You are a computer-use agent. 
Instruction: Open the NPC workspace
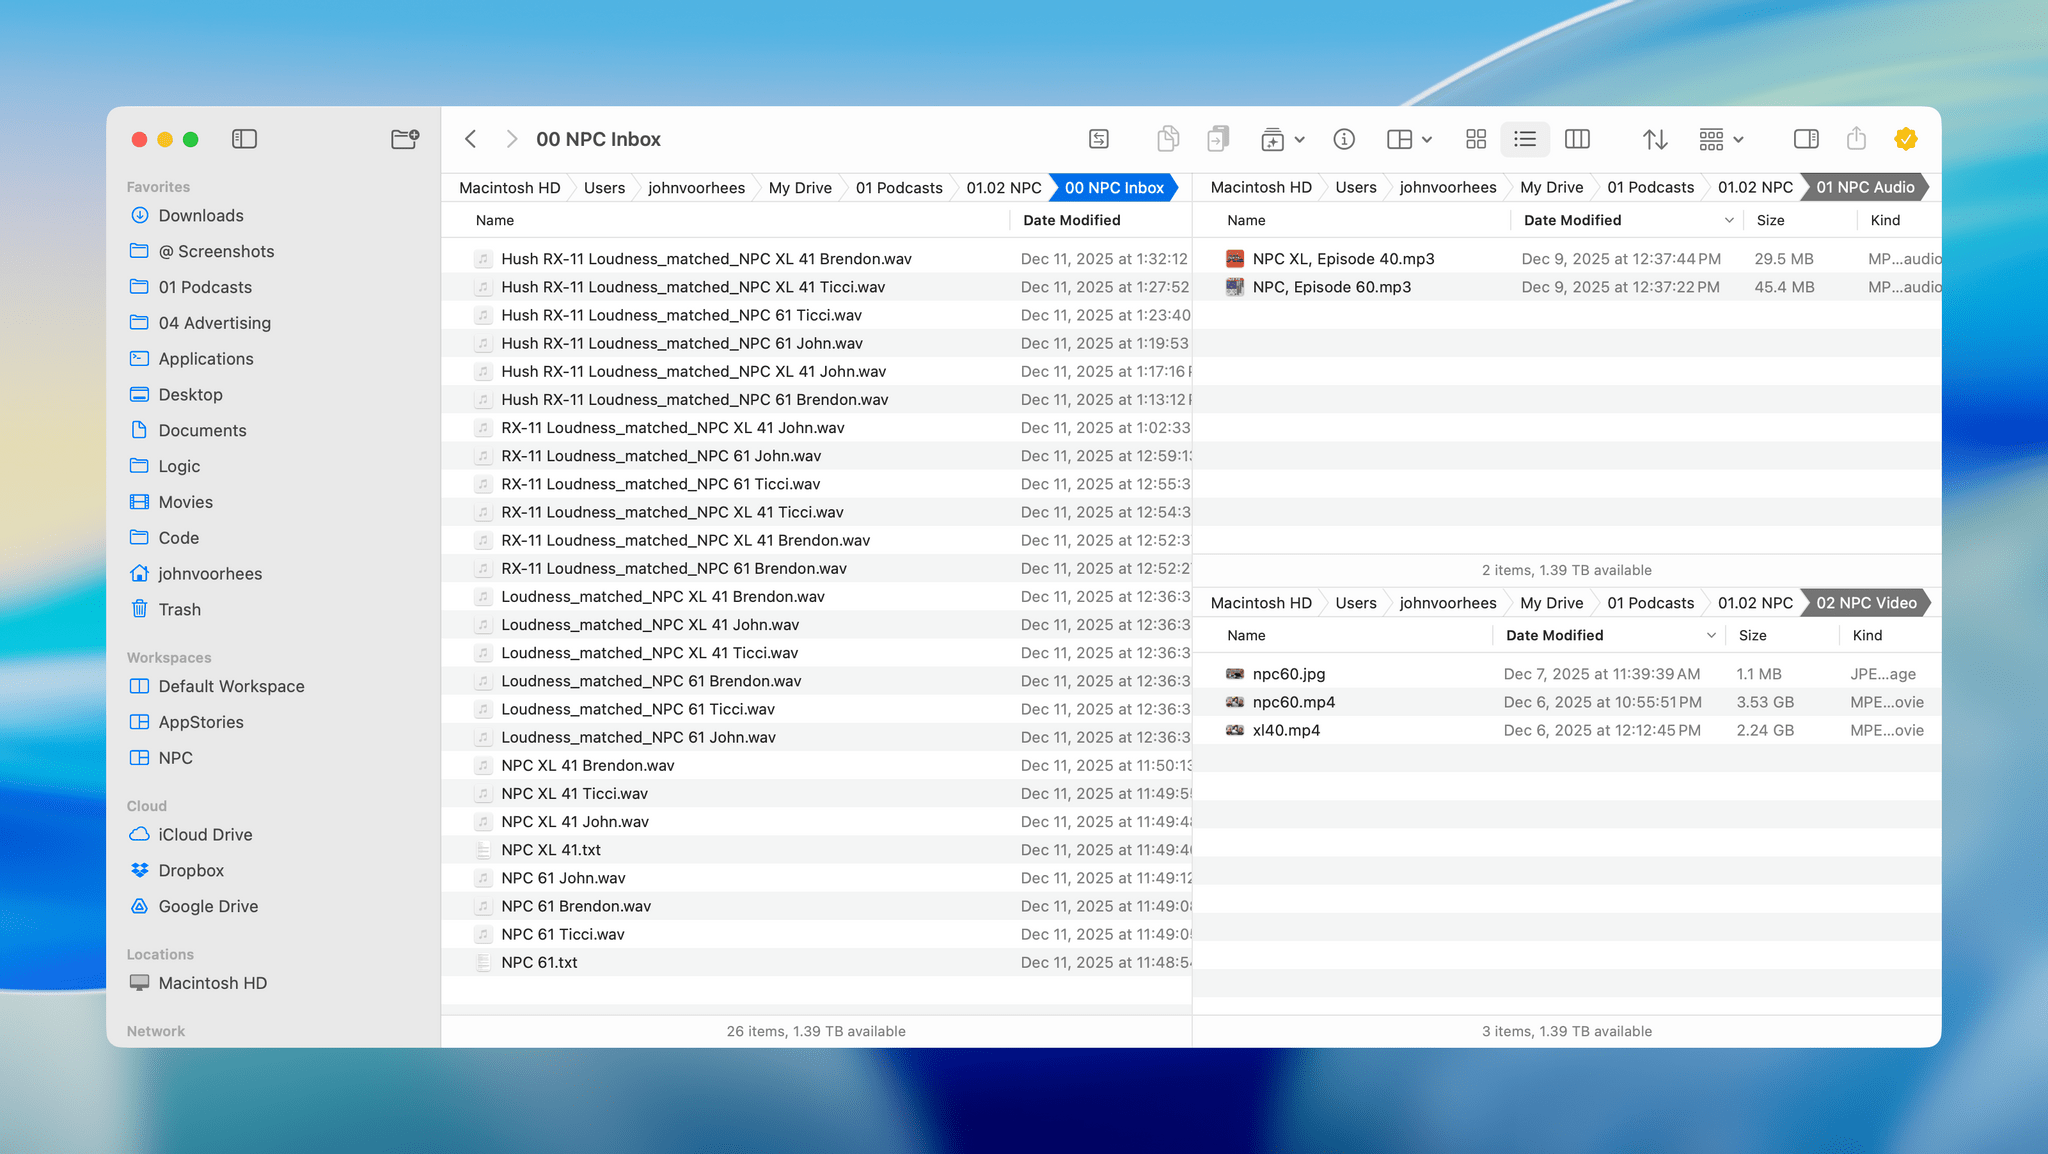175,758
